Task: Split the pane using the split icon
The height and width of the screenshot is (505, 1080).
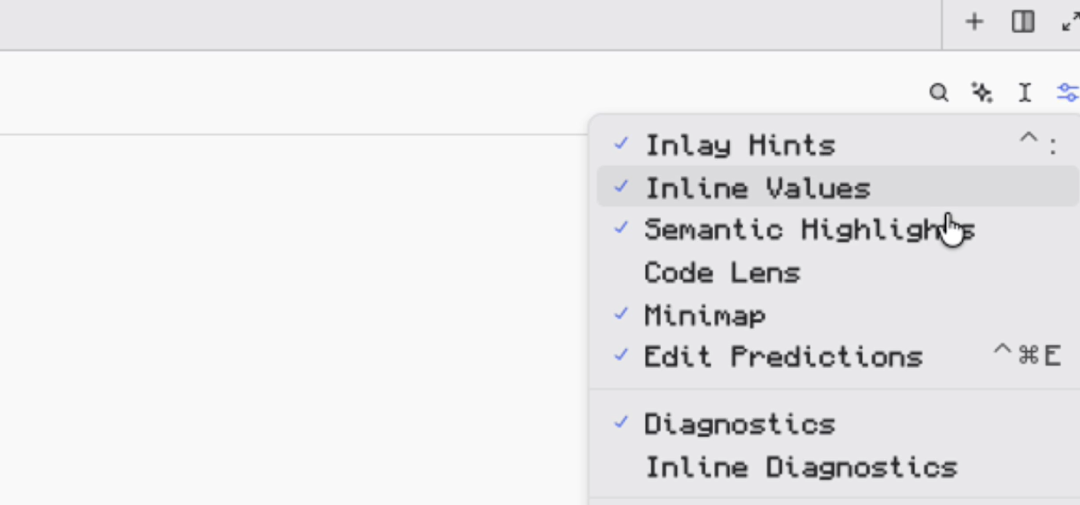Action: pos(1023,22)
